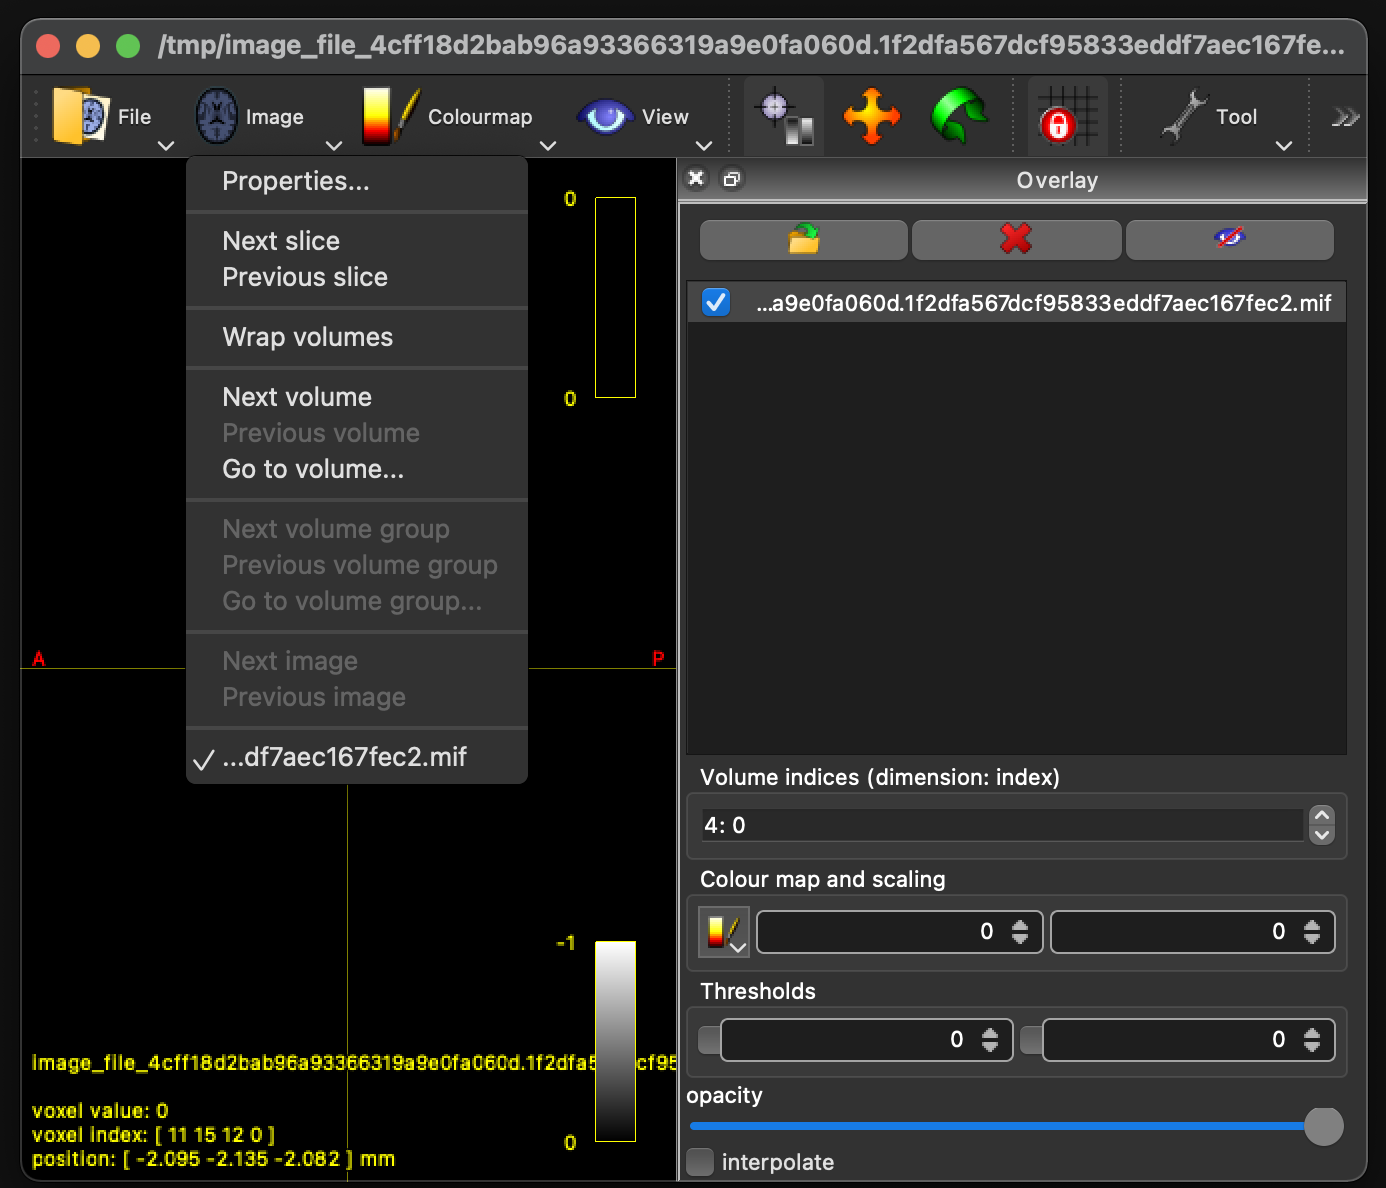1386x1188 pixels.
Task: Activate the green rotate view mode tool
Action: click(x=956, y=116)
